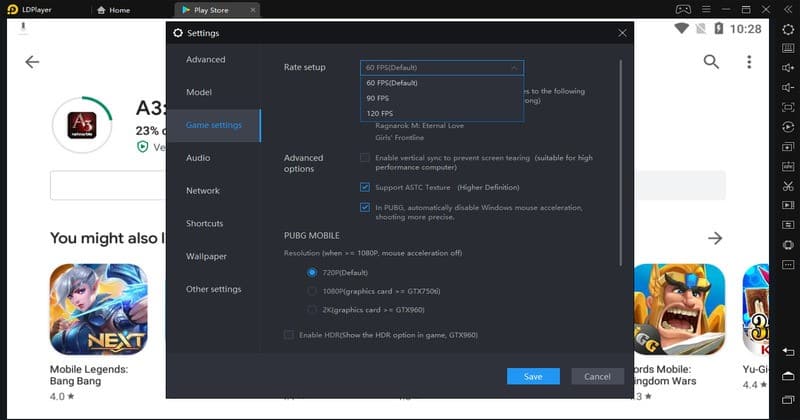The image size is (800, 420).
Task: Switch to the Home tab
Action: pyautogui.click(x=114, y=10)
